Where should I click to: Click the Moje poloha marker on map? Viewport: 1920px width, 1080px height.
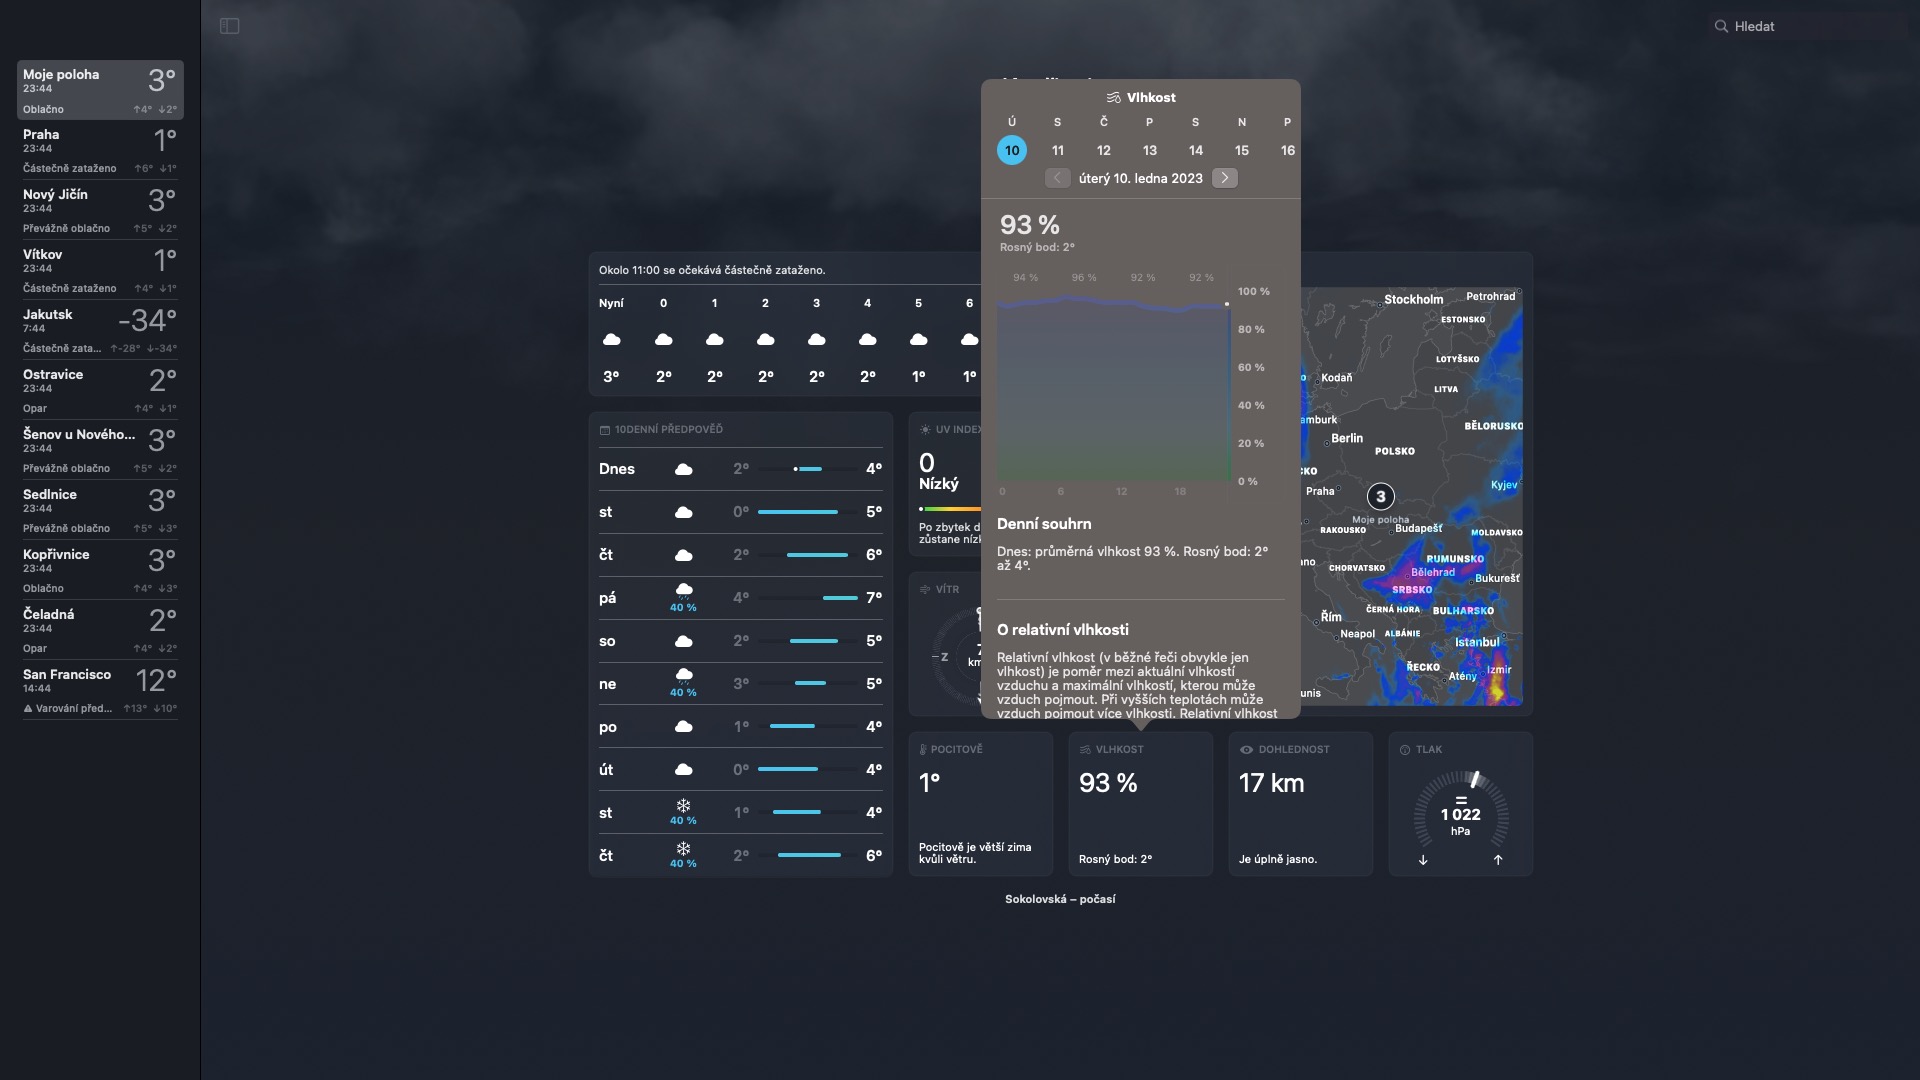click(1380, 497)
